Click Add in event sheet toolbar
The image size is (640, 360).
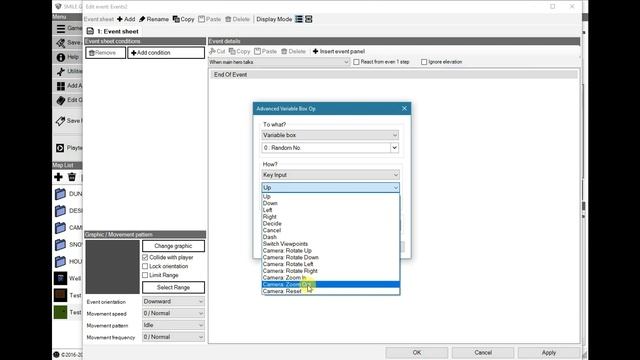pyautogui.click(x=126, y=19)
